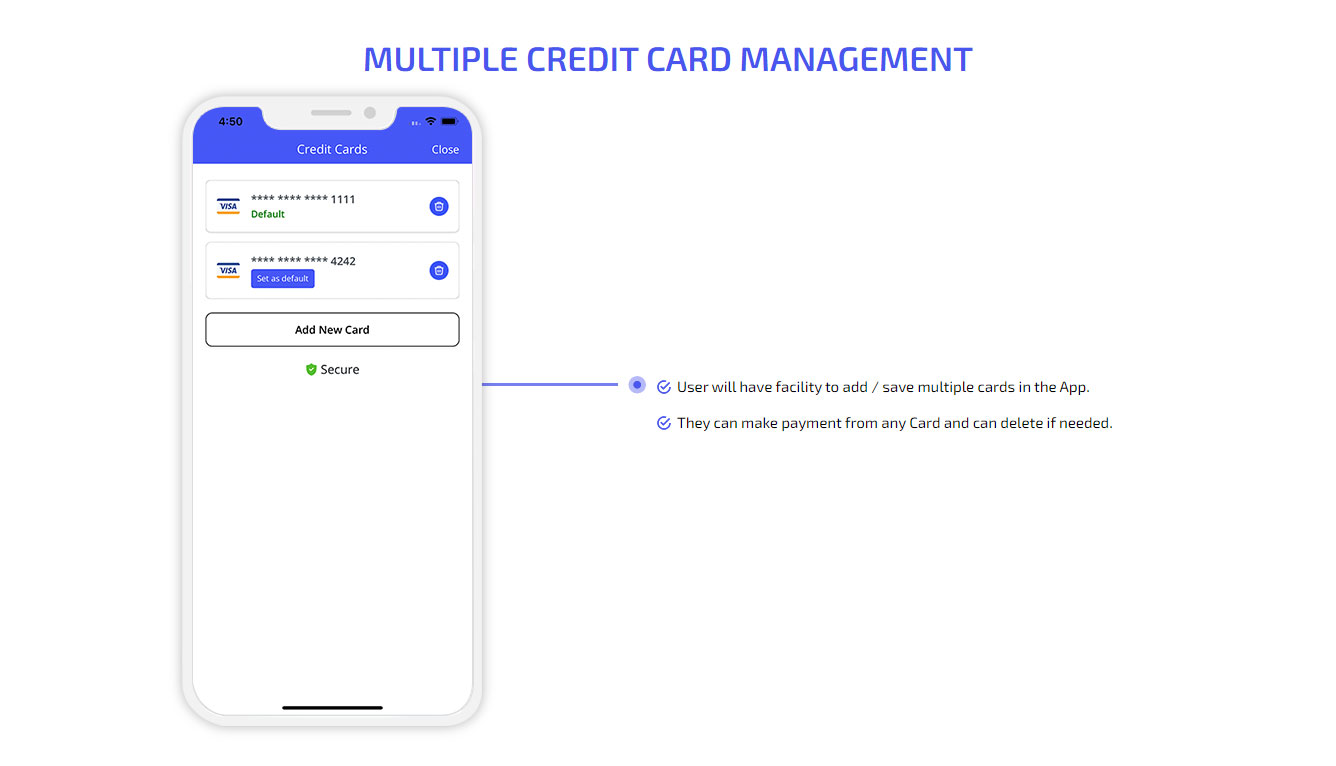
Task: Close the Credit Cards screen
Action: (x=445, y=150)
